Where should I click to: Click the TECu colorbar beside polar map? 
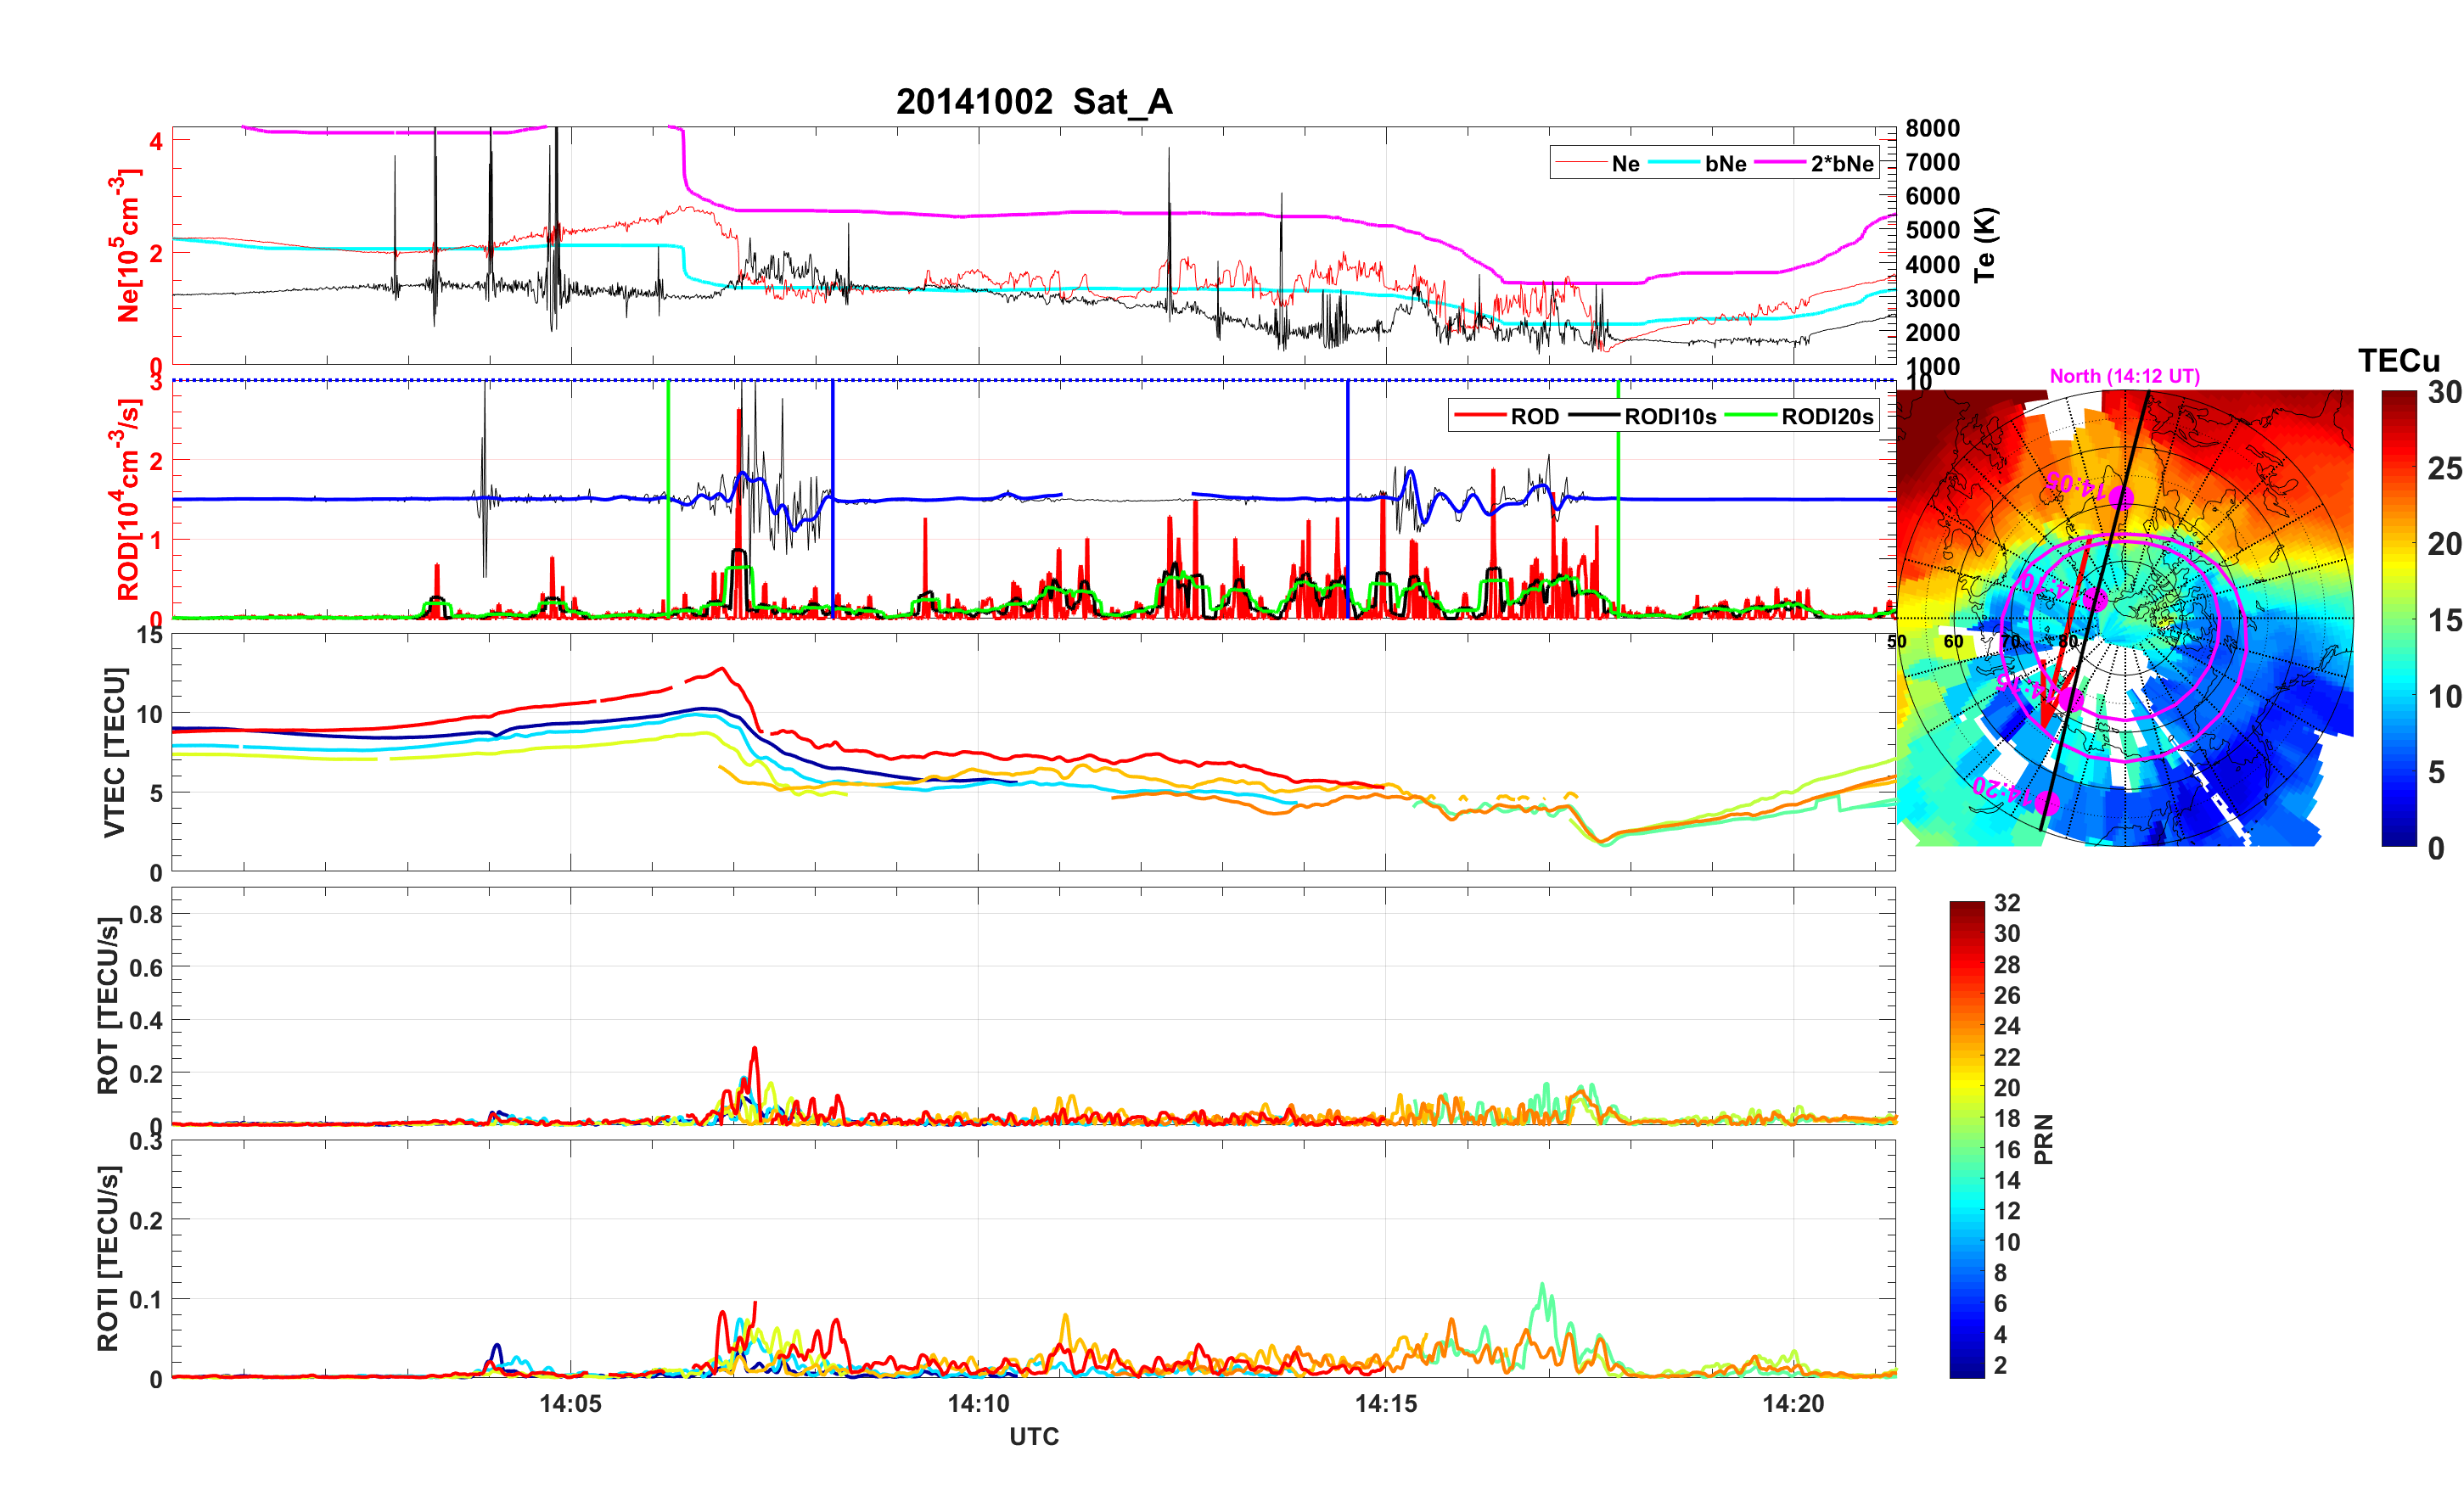pos(2398,618)
